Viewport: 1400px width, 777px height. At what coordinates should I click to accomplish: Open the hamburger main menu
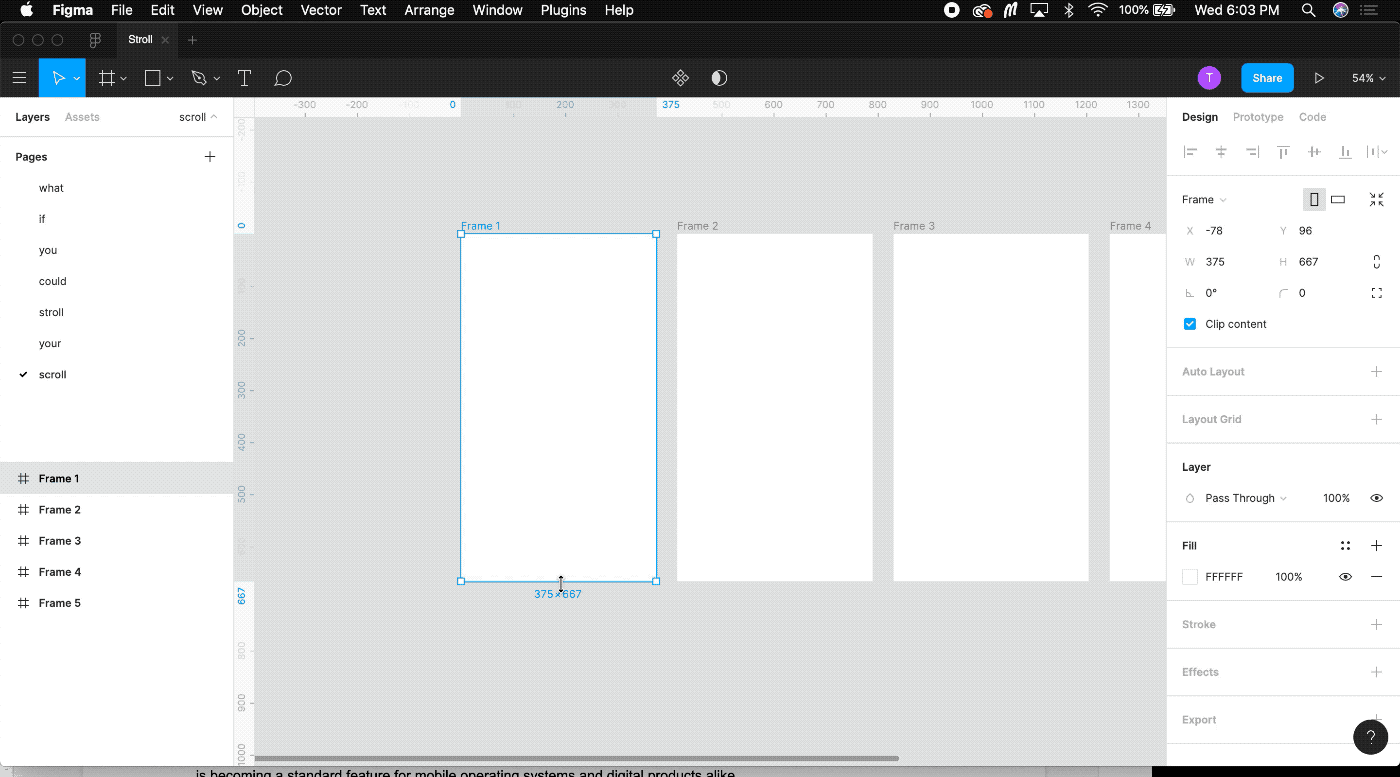click(19, 78)
